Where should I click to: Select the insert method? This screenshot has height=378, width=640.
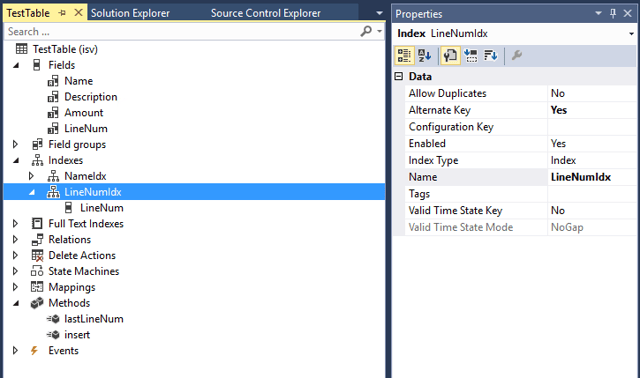[77, 335]
